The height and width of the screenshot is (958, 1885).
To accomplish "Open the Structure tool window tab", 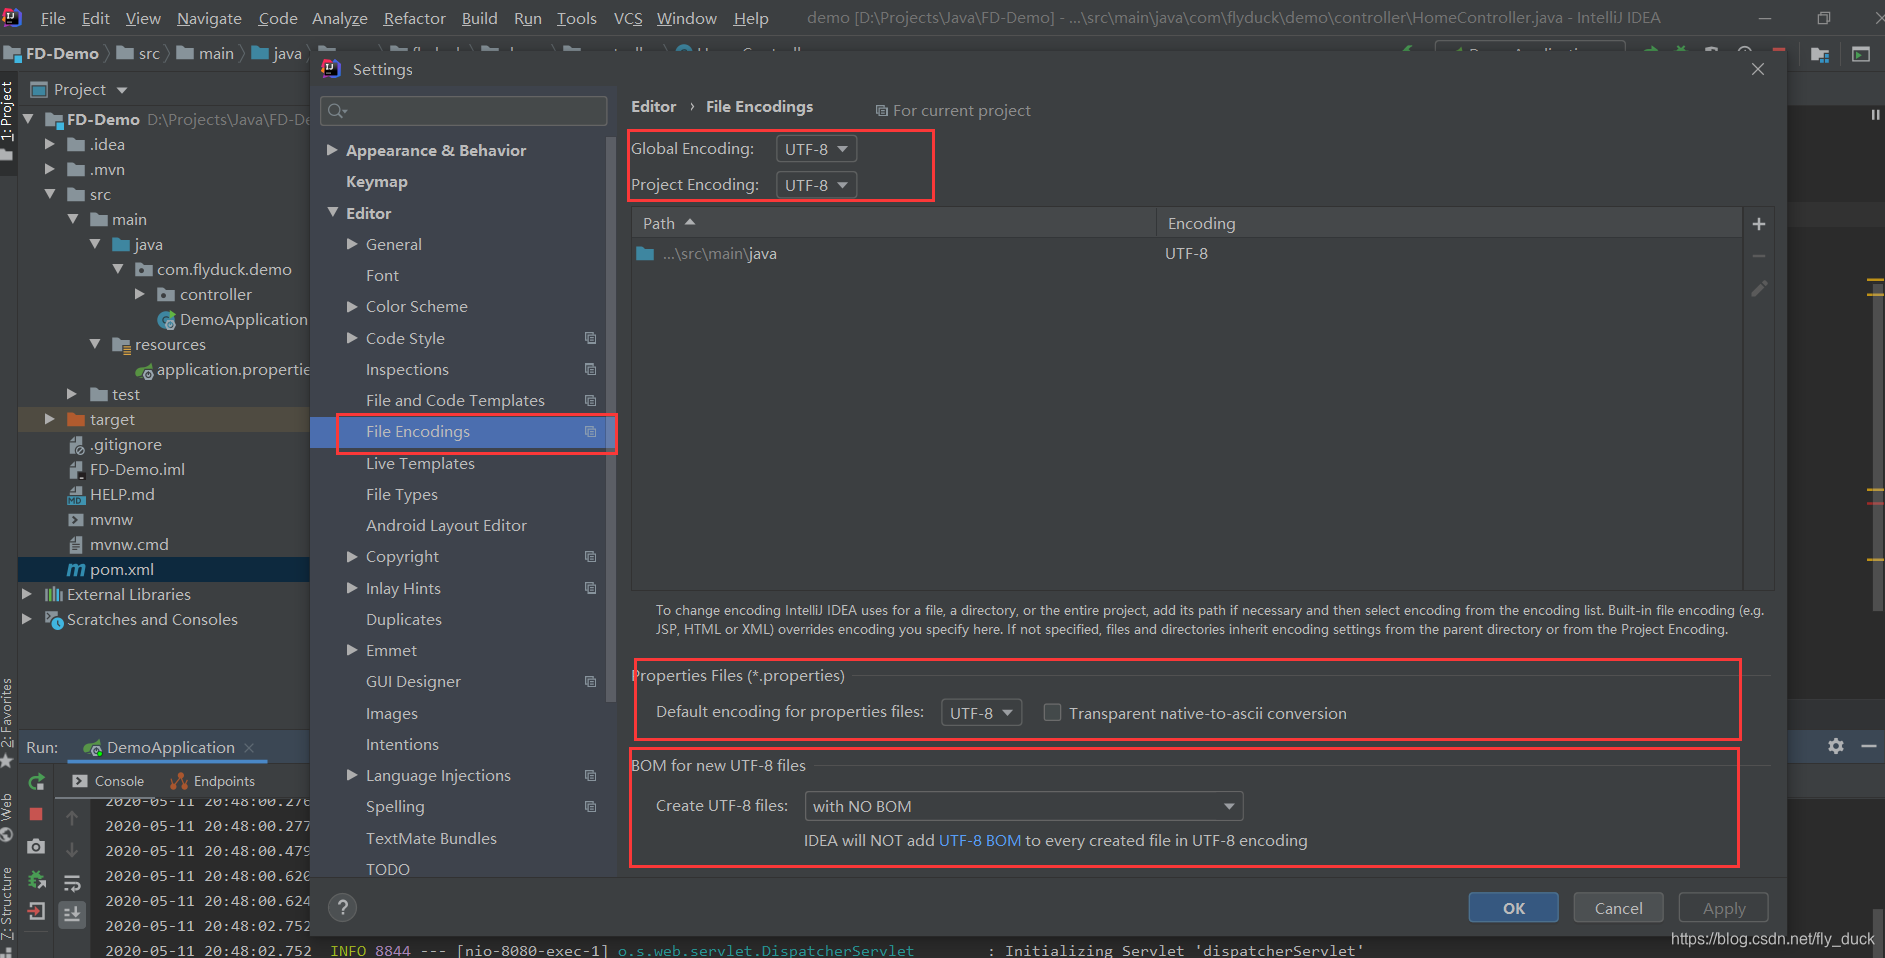I will click(7, 903).
